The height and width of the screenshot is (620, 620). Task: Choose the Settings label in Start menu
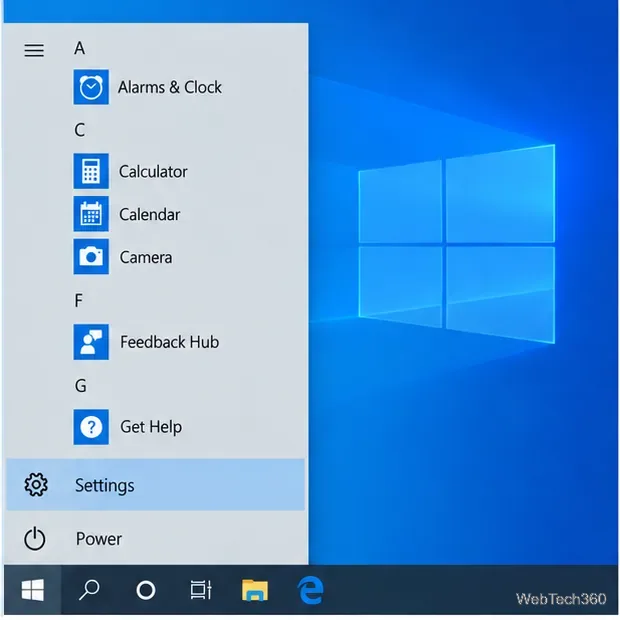pyautogui.click(x=105, y=485)
